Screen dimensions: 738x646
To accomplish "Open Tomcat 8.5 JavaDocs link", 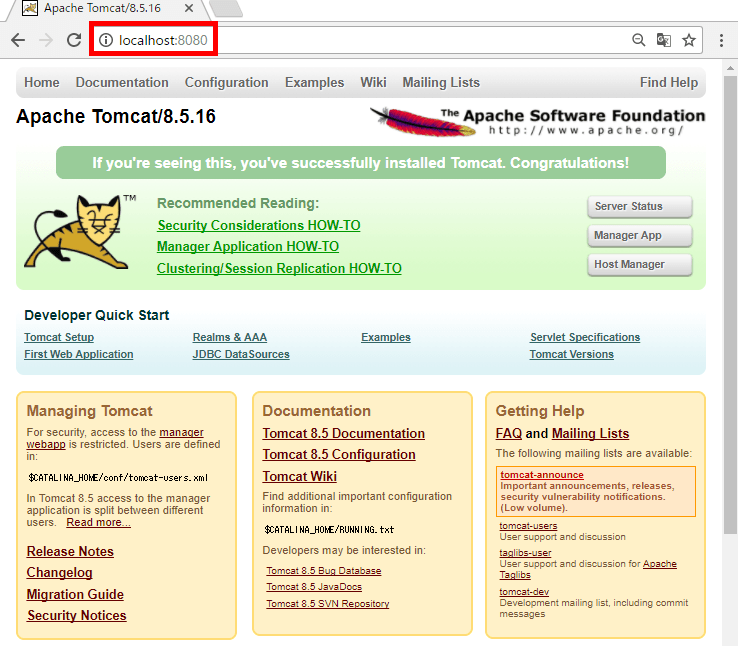I will point(314,587).
